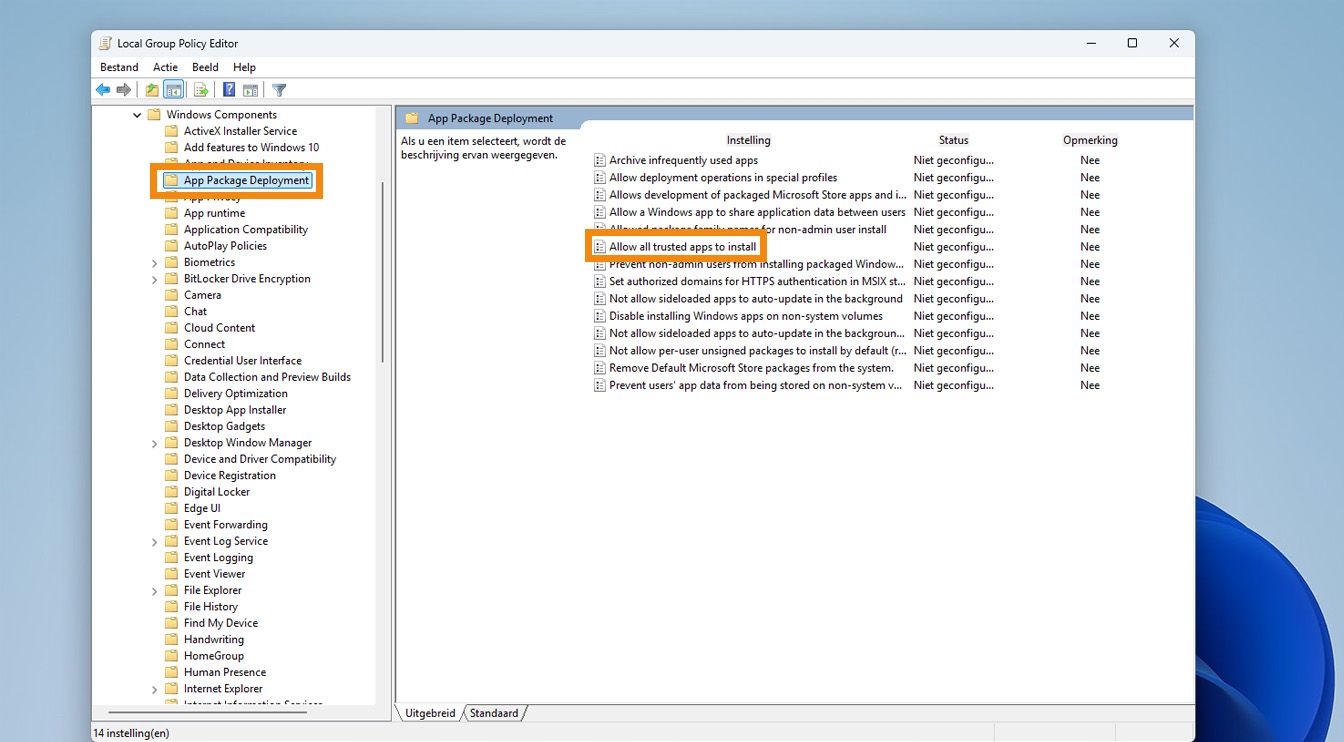Image resolution: width=1344 pixels, height=742 pixels.
Task: Expand the File Explorer tree node
Action: click(x=154, y=591)
